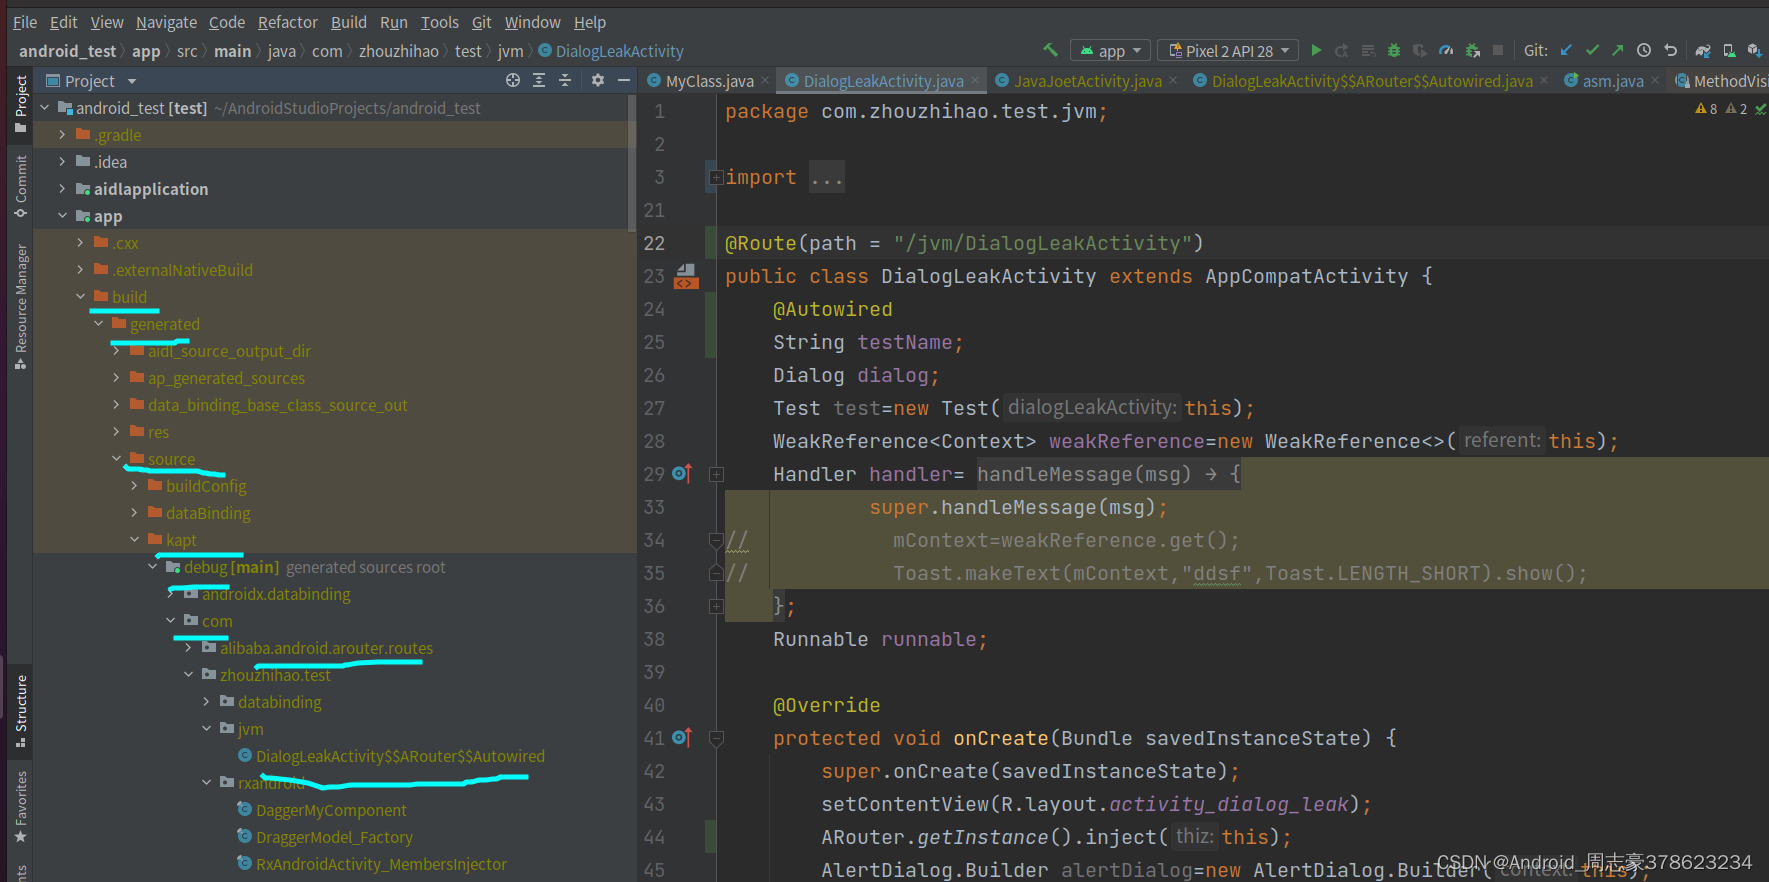Click the Expand All icon in Project panel
The image size is (1769, 882).
(539, 80)
